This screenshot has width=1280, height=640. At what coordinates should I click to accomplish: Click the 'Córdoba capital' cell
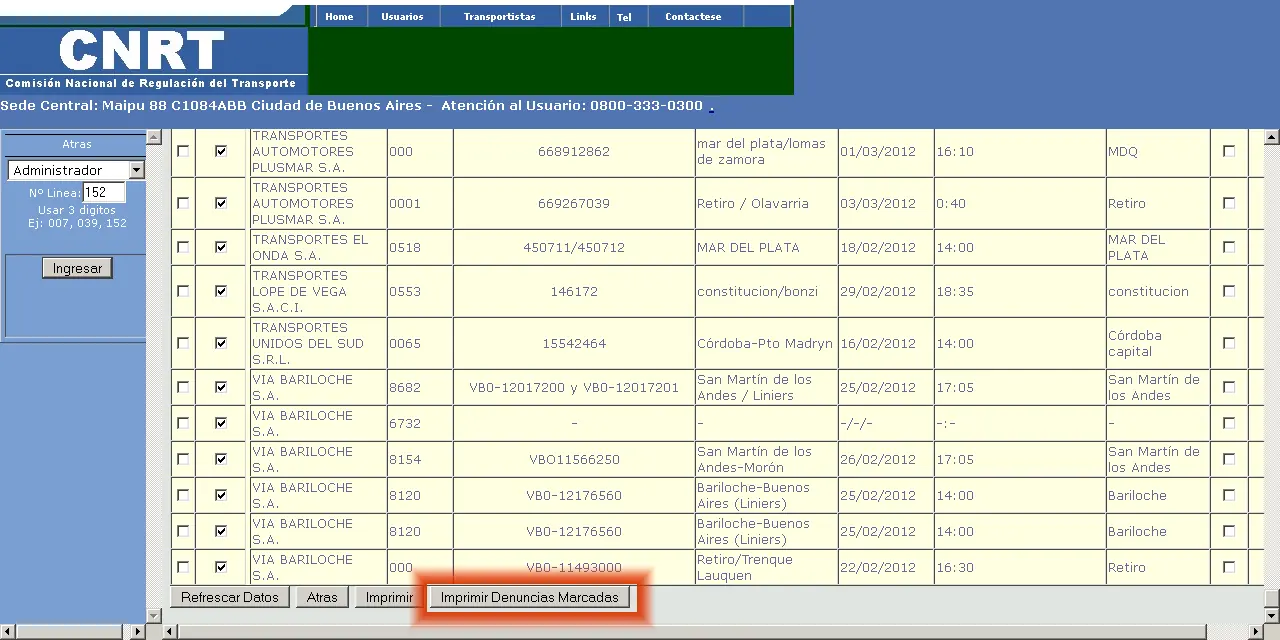(1158, 343)
